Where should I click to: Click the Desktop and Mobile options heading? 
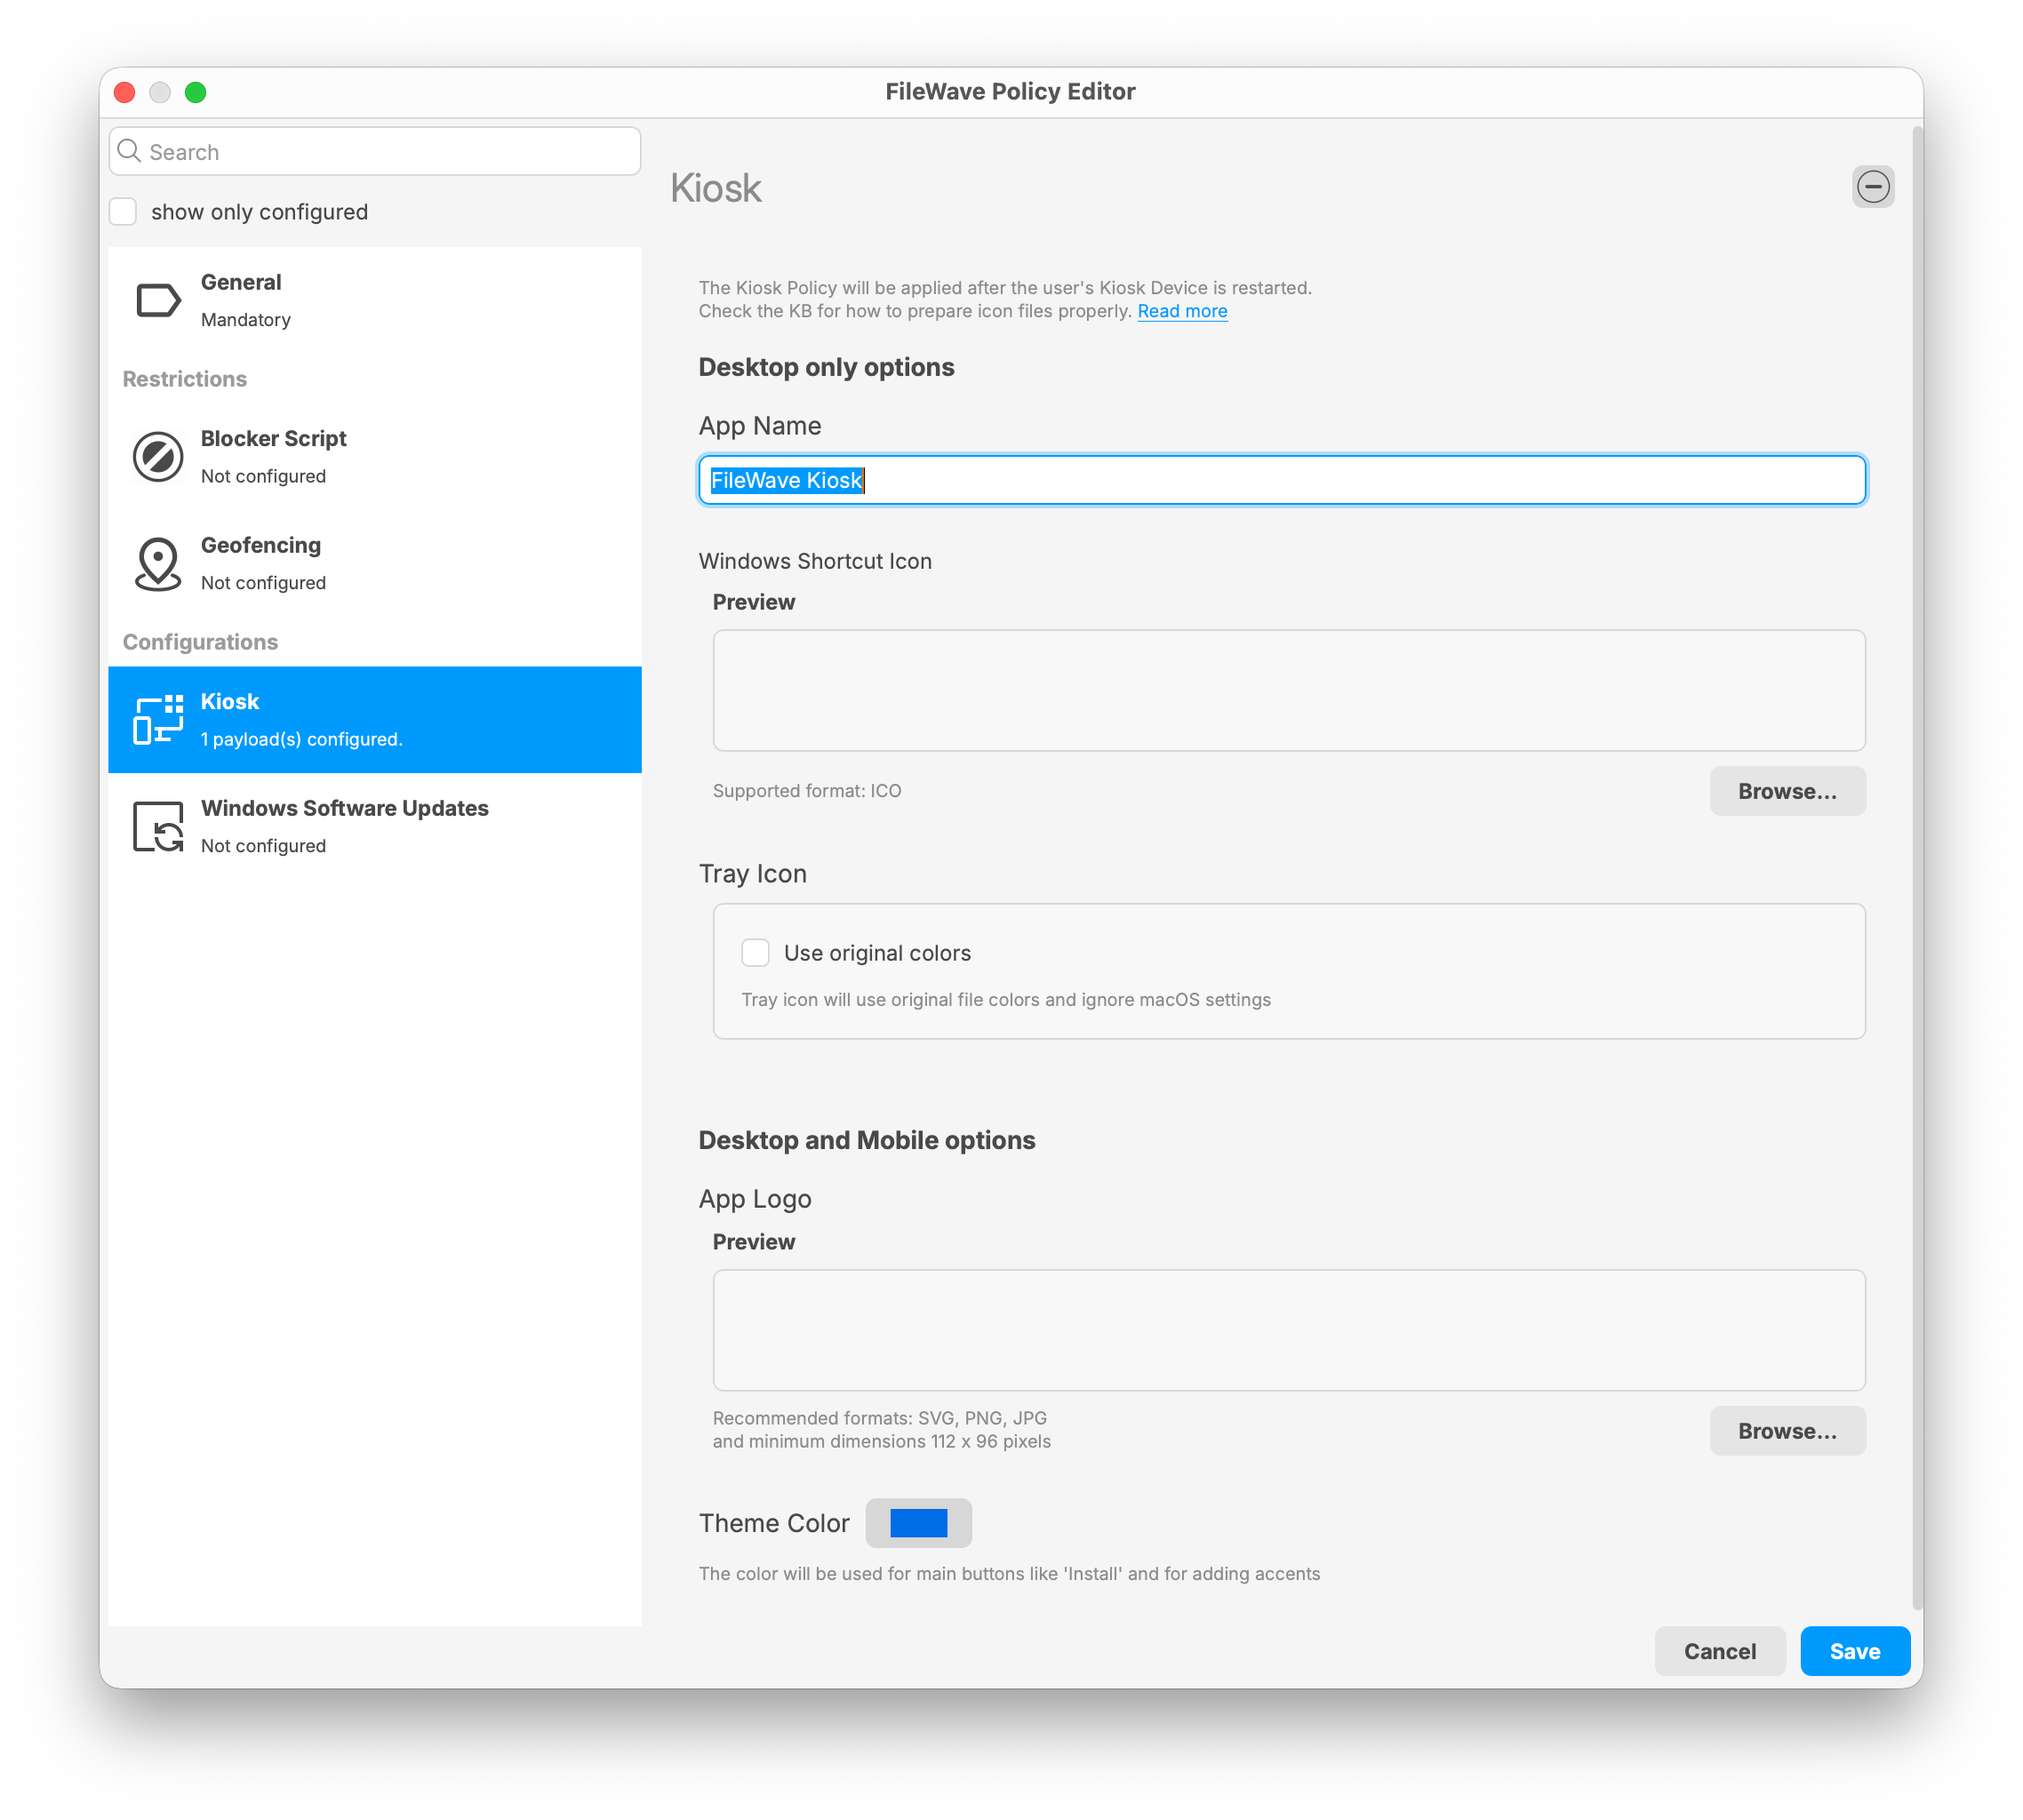(867, 1140)
